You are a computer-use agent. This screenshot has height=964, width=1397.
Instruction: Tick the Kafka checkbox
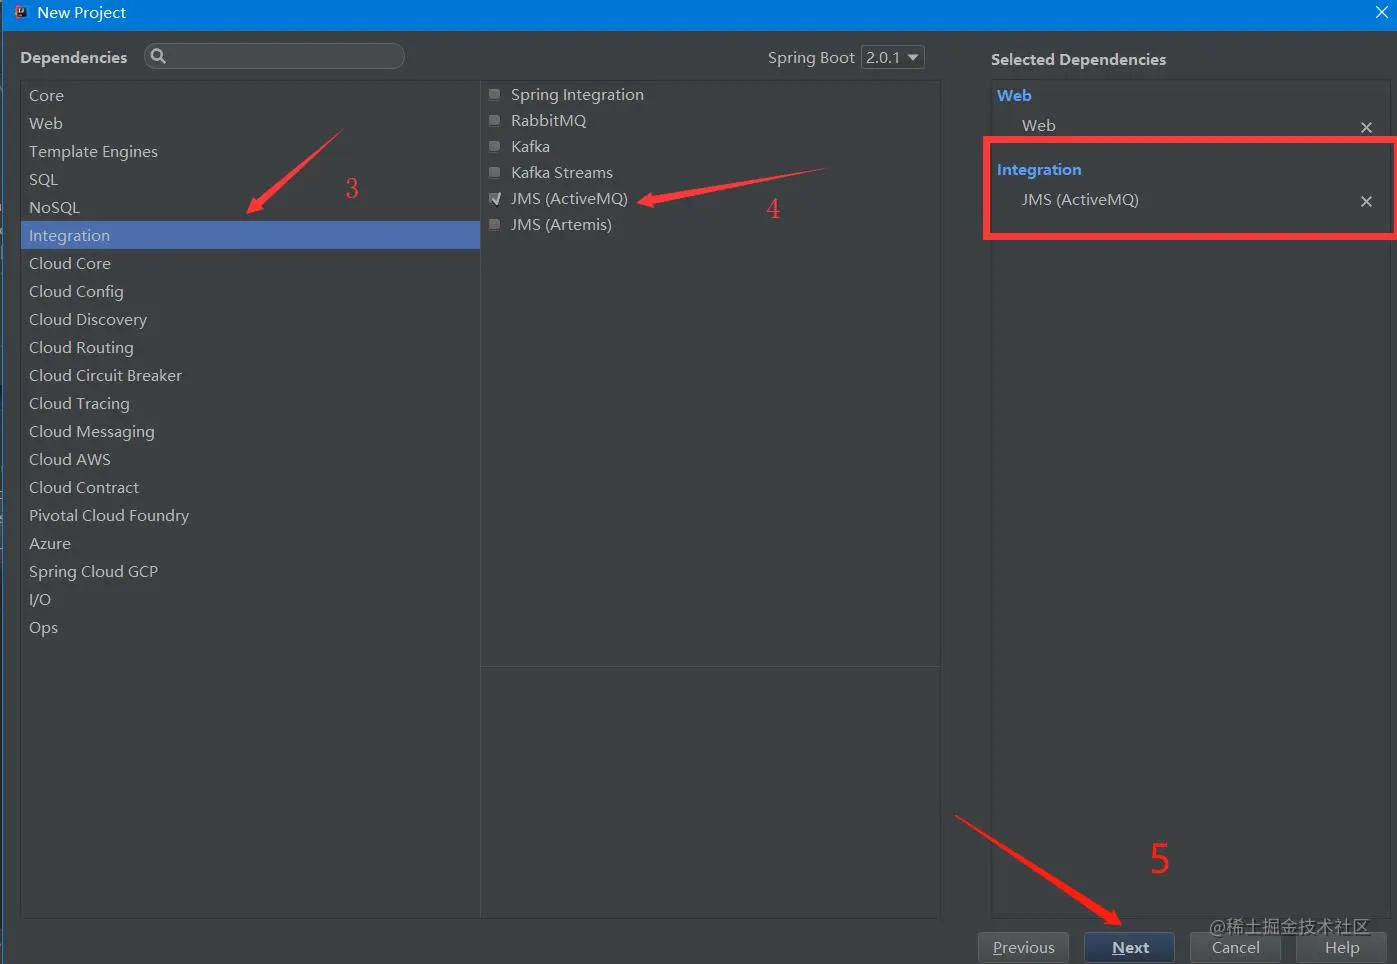click(x=494, y=146)
